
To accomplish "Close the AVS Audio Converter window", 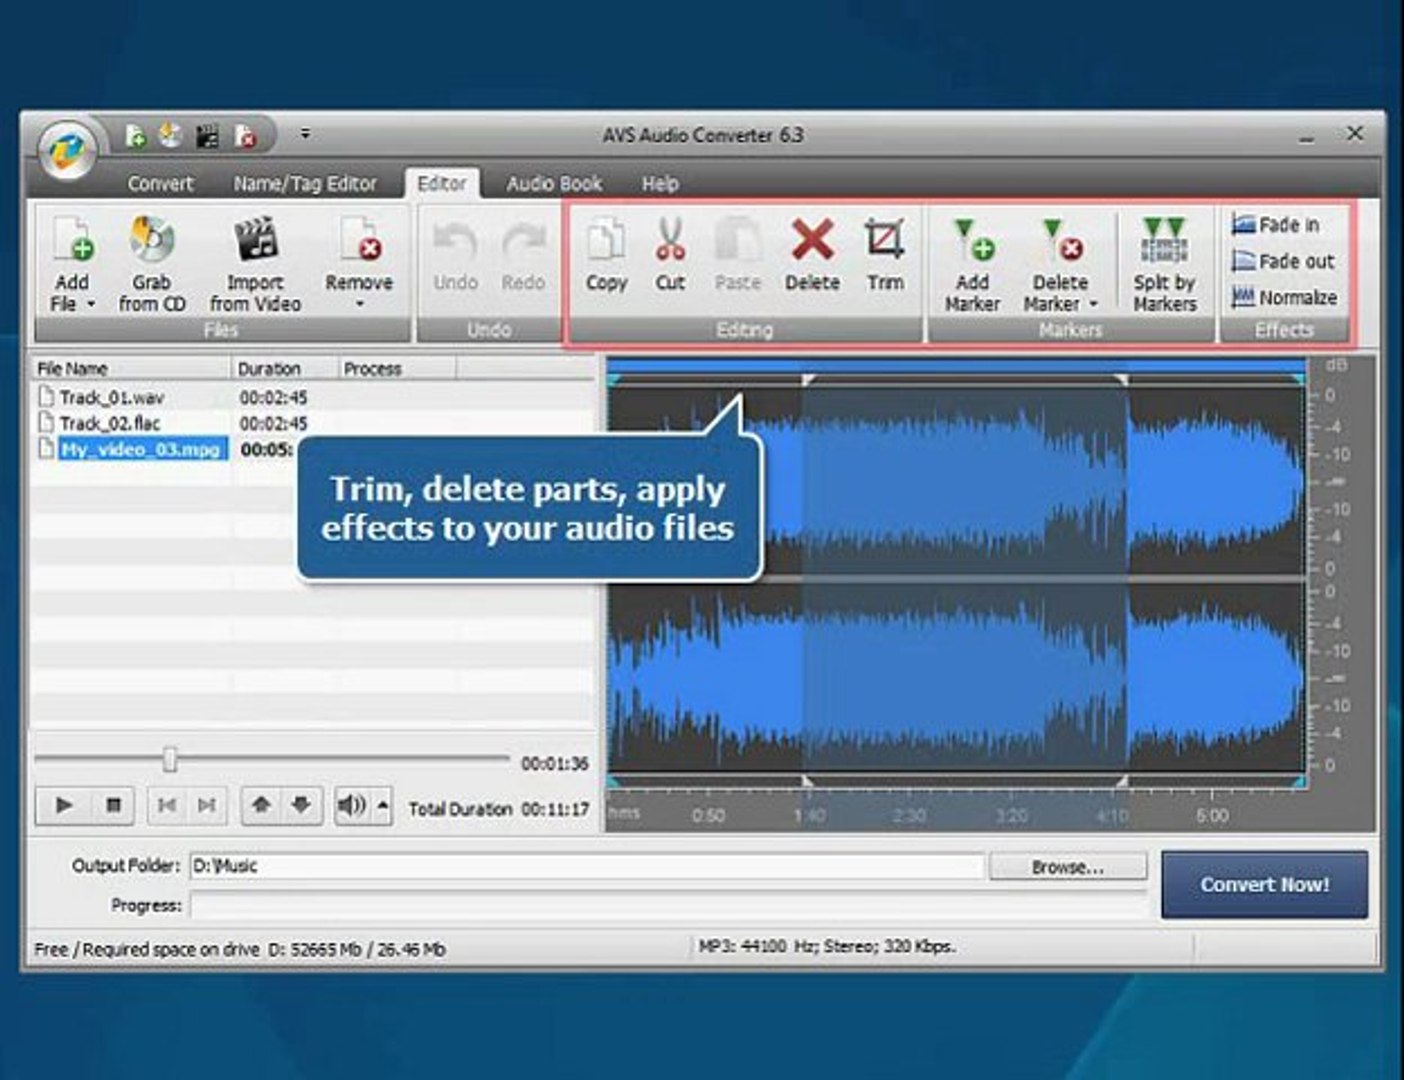I will (1355, 133).
